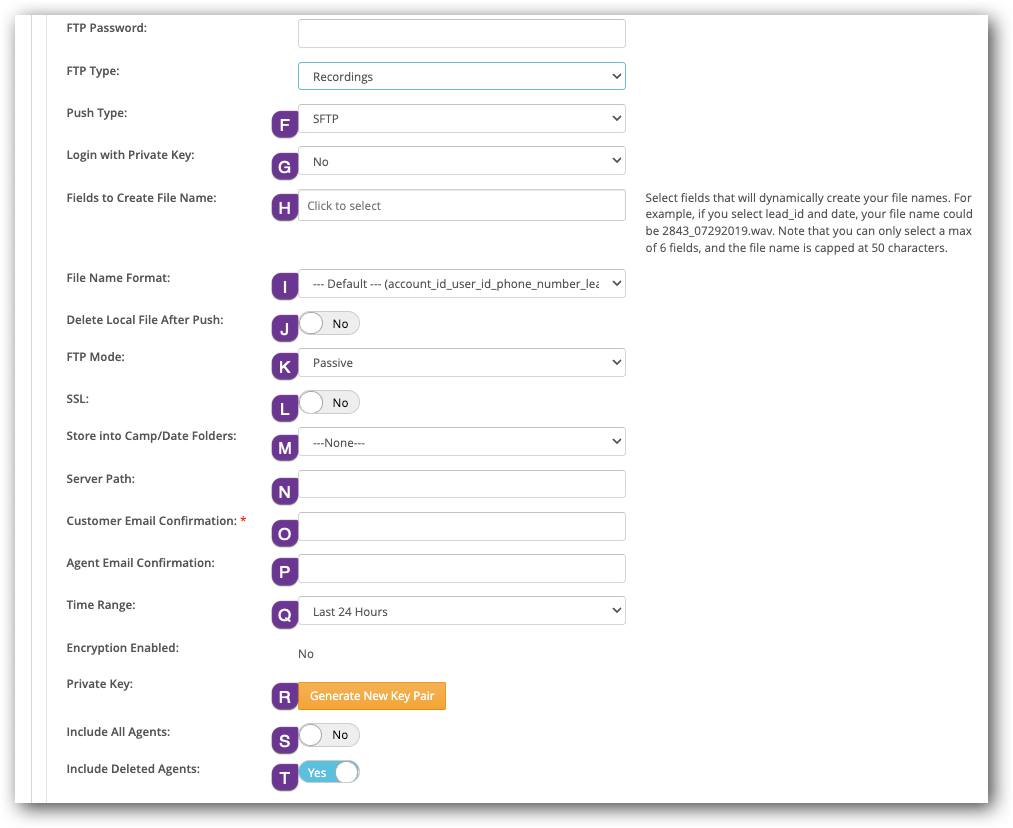Open Store into Camp/Date Folders dropdown
Image resolution: width=1013 pixels, height=828 pixels.
point(461,442)
